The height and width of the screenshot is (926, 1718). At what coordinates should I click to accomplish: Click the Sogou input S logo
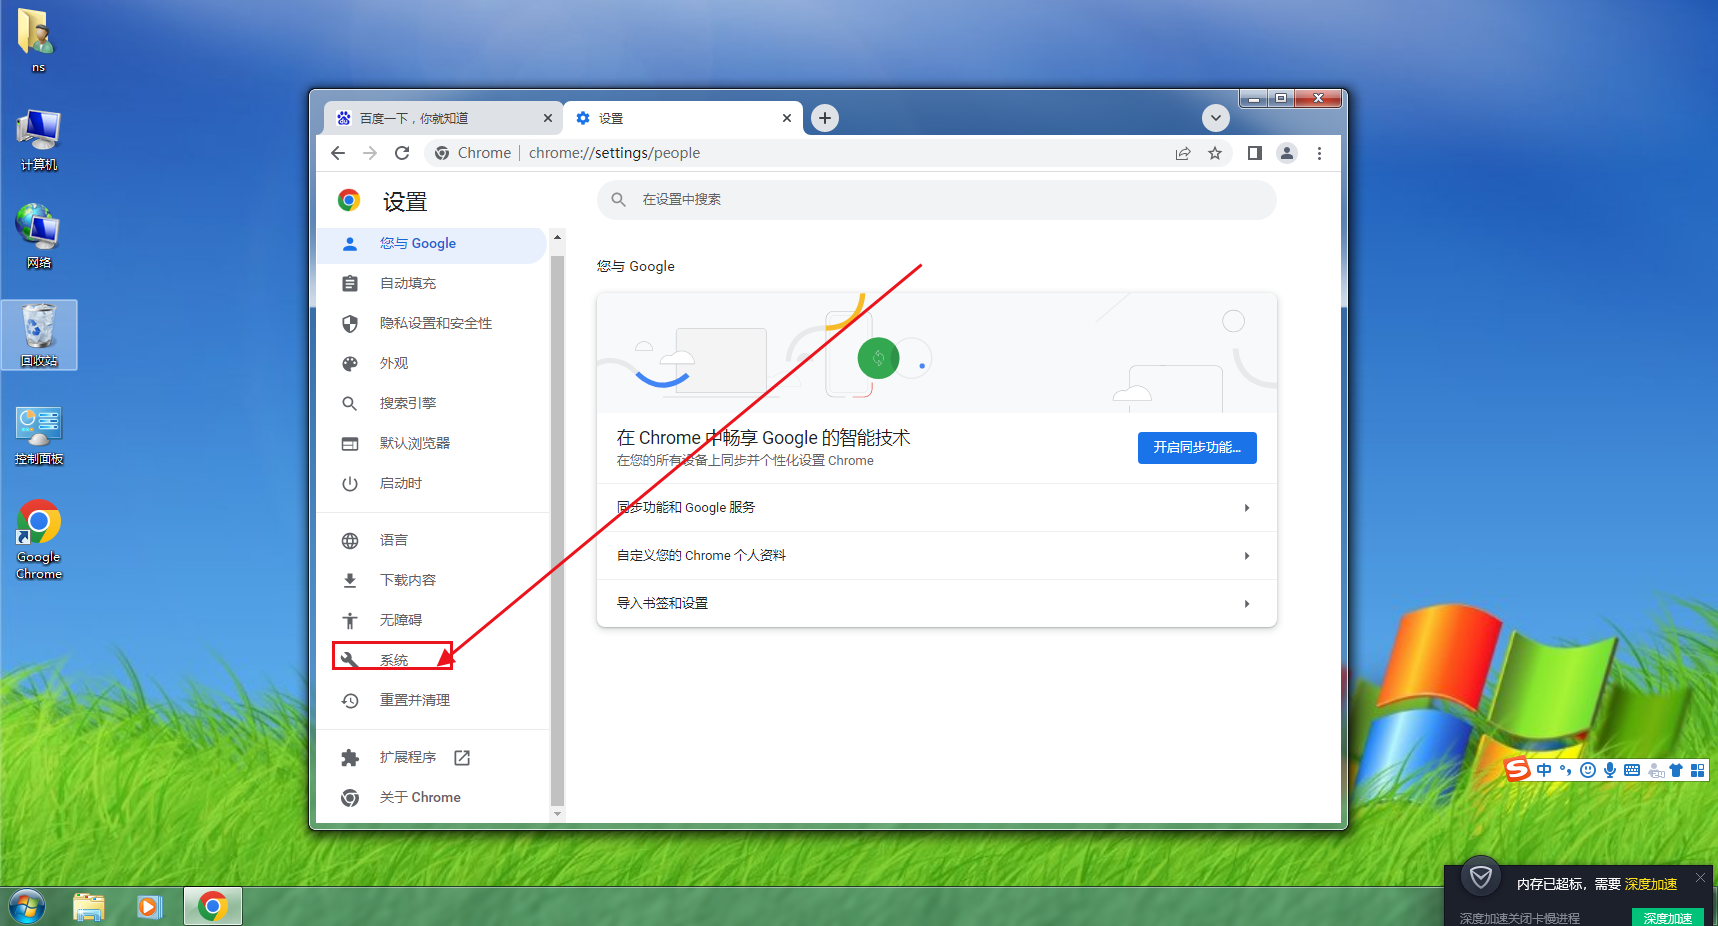1518,769
